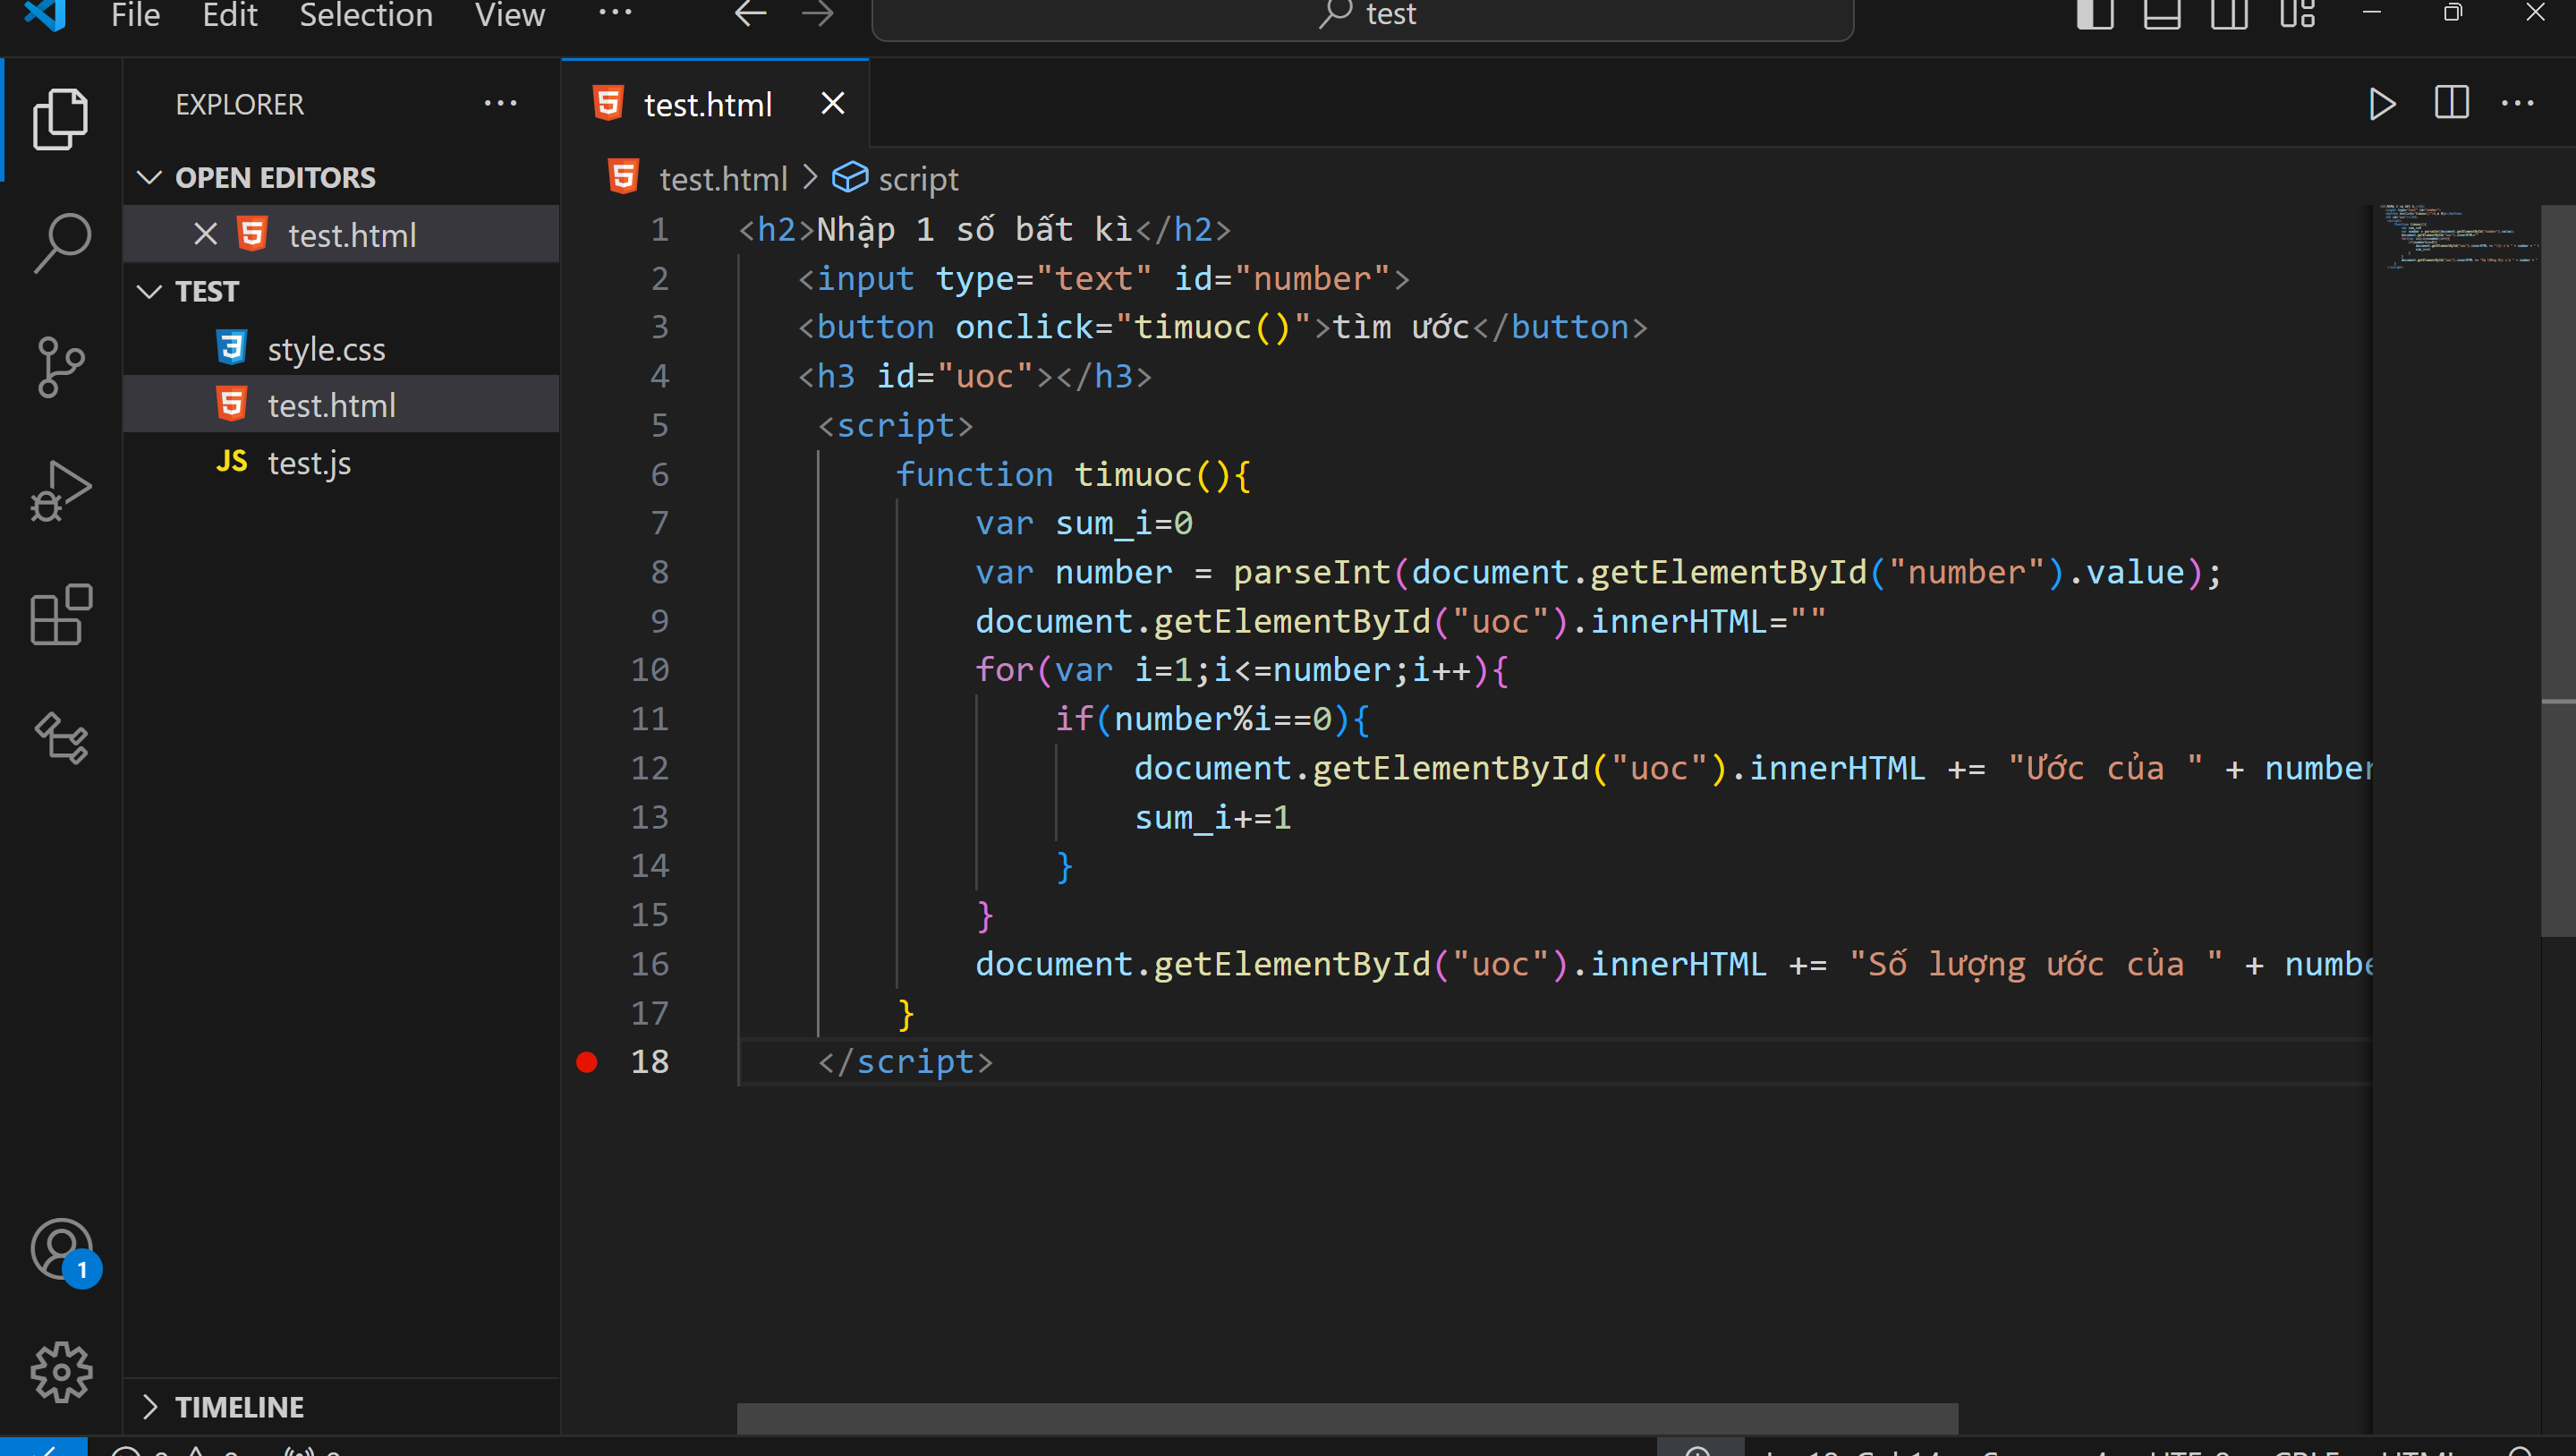Open Run and Debug view

(x=61, y=491)
